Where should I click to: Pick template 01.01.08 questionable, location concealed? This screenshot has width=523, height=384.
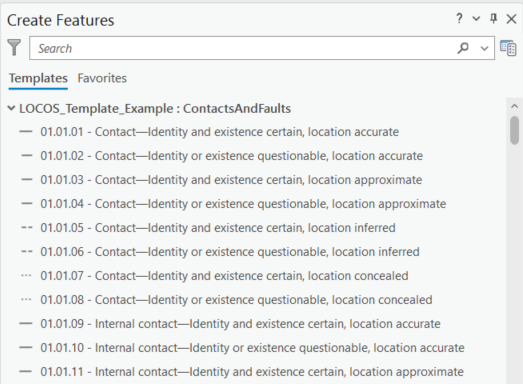[x=236, y=300]
